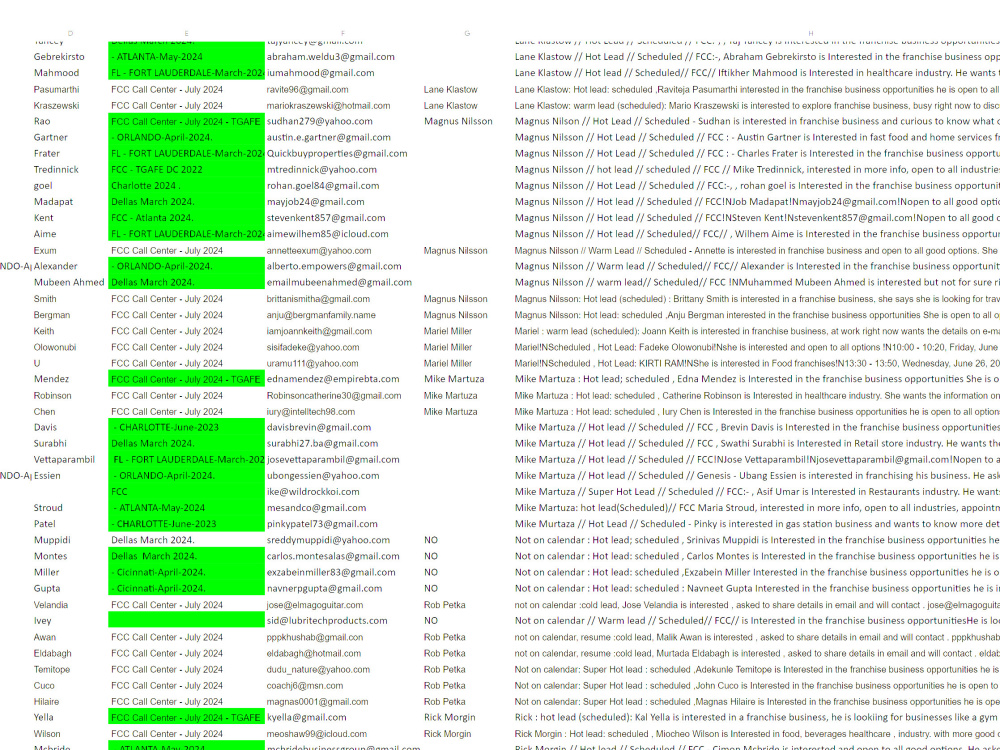
Task: Click email meoshaw99@icloud.com
Action: (316, 735)
